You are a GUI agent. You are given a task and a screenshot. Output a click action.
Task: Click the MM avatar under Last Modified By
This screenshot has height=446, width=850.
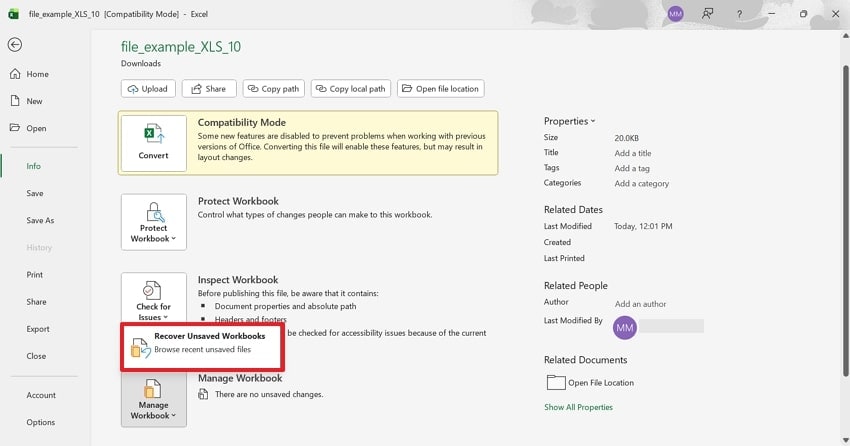click(x=624, y=328)
